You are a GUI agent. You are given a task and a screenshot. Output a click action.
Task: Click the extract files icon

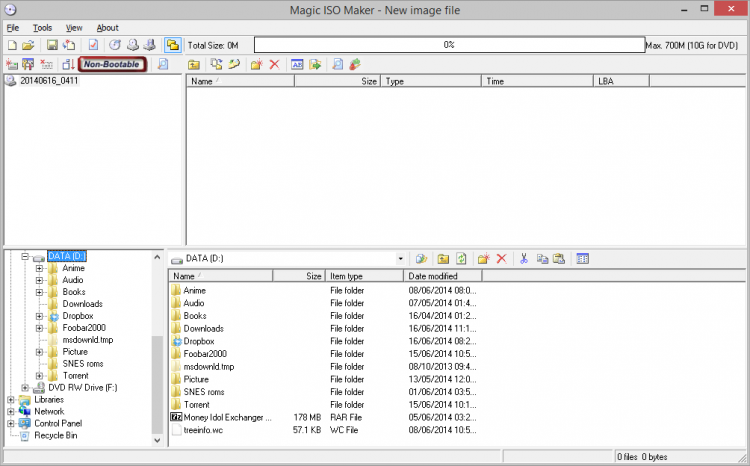[315, 64]
